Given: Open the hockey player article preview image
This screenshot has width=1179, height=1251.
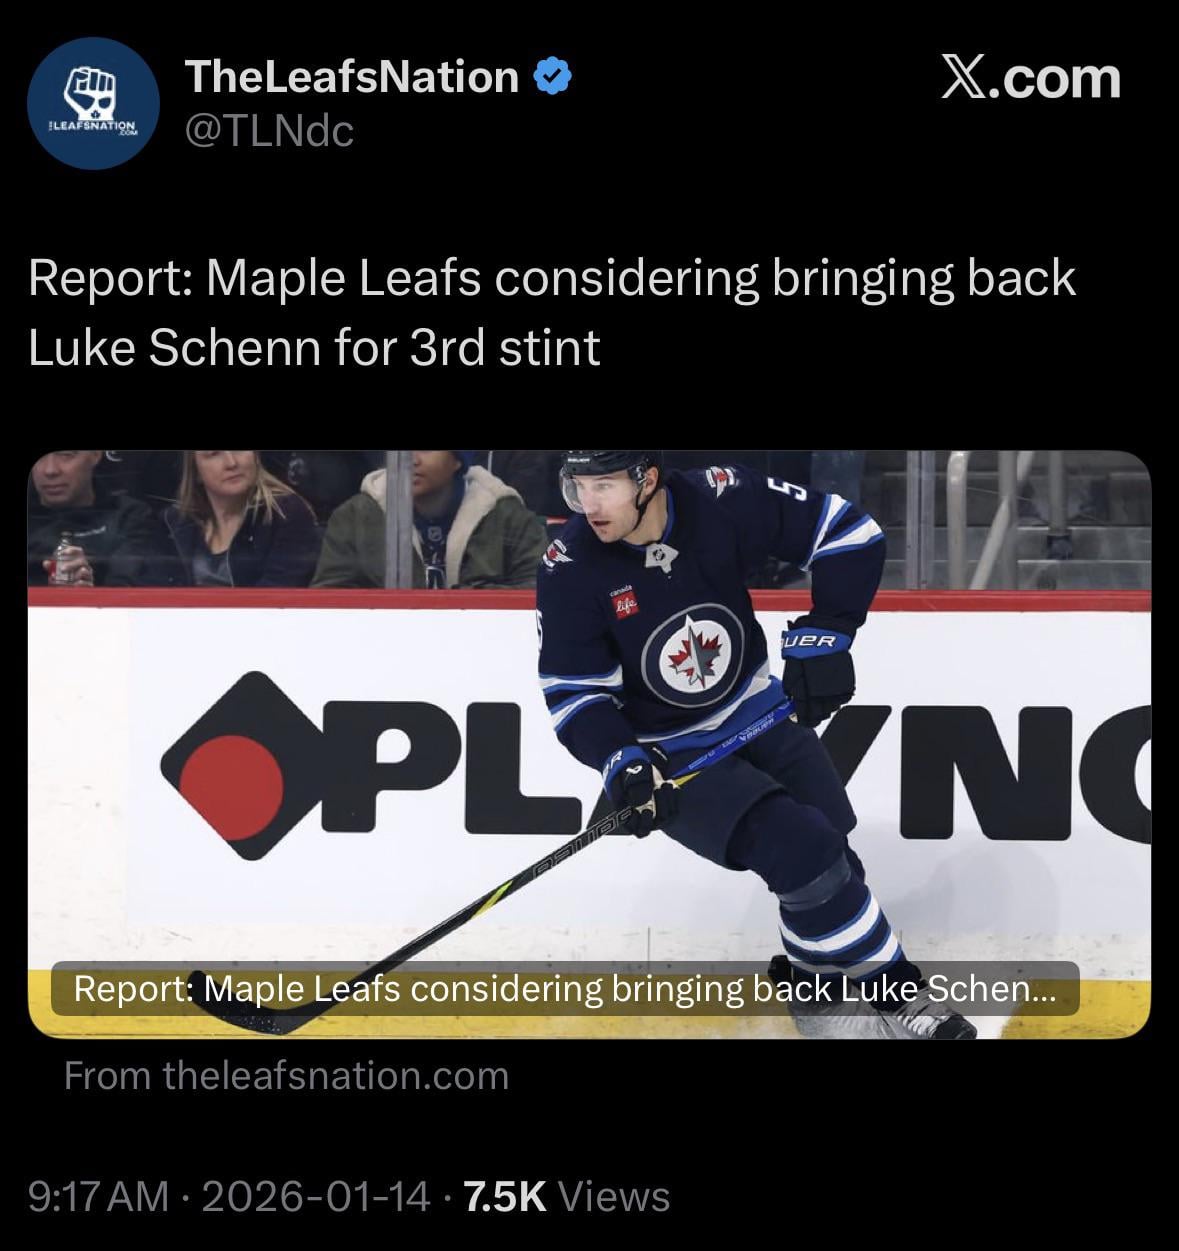Looking at the screenshot, I should coord(589,744).
